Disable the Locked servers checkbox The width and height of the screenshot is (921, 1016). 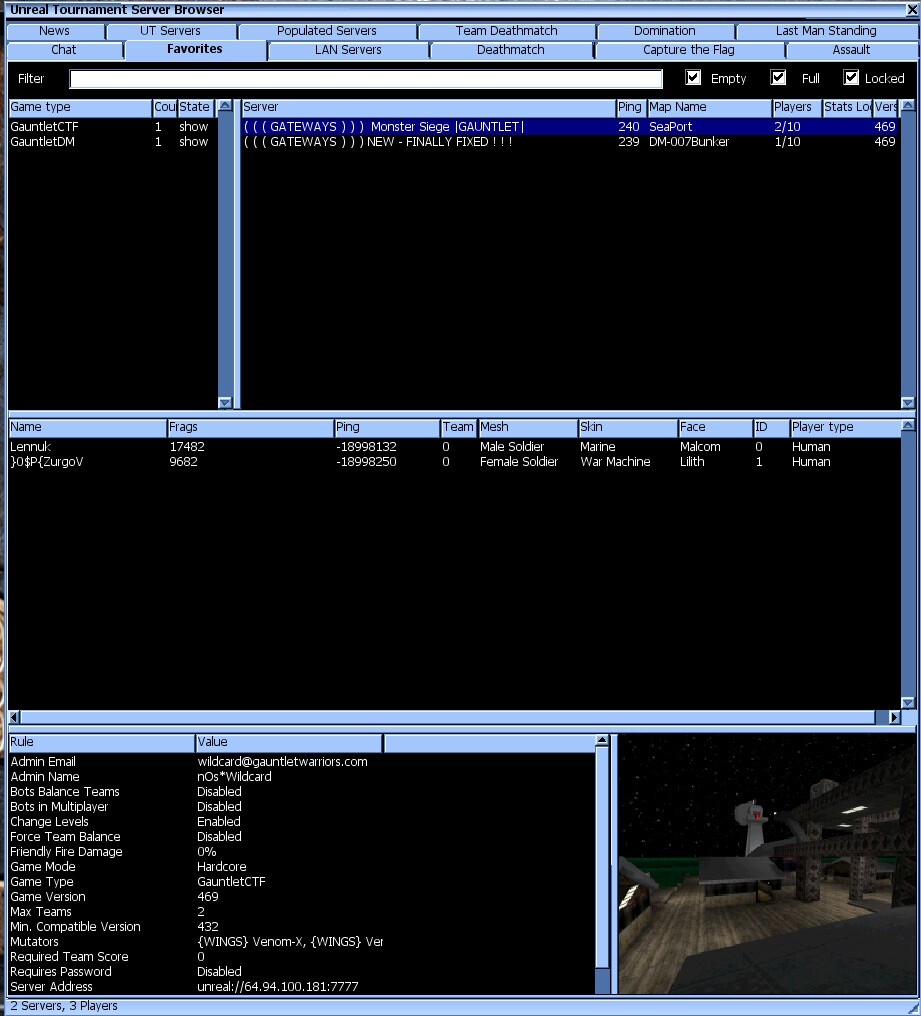[850, 78]
